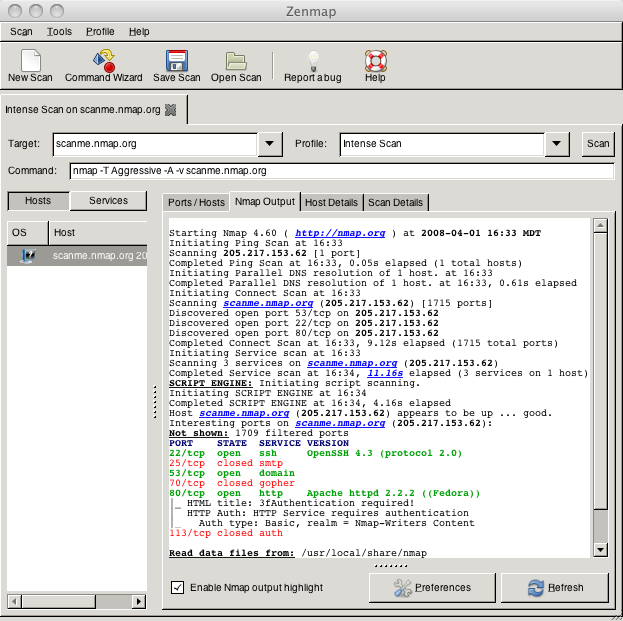Click the 70/tcp closed gopher output line
The height and width of the screenshot is (621, 623).
tap(232, 483)
